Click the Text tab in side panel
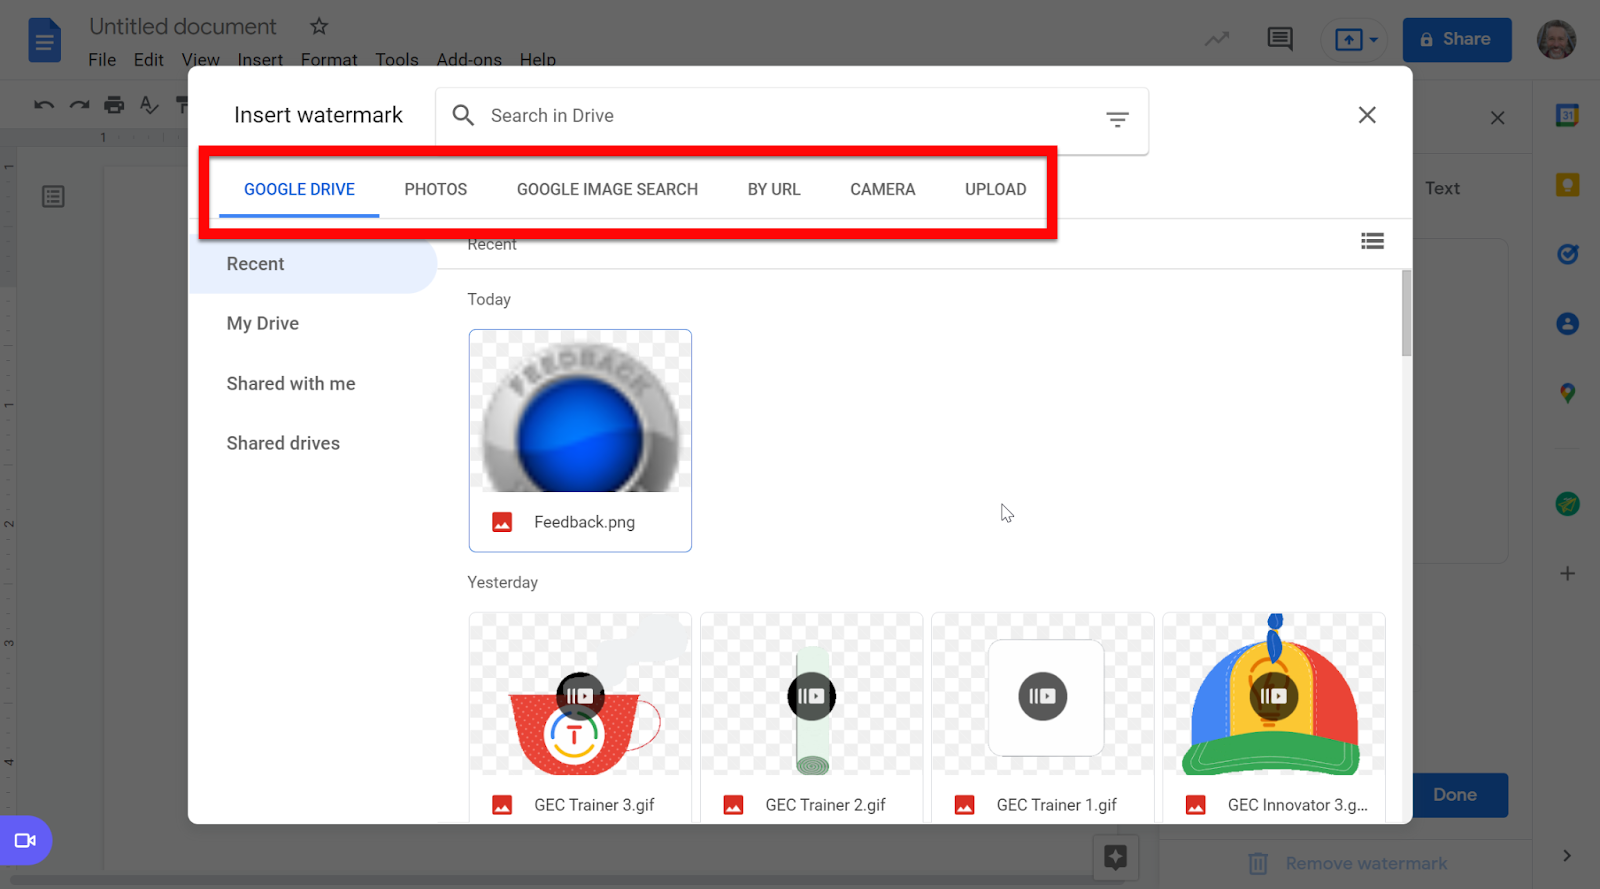Screen dimensions: 1600x889 tap(1442, 188)
